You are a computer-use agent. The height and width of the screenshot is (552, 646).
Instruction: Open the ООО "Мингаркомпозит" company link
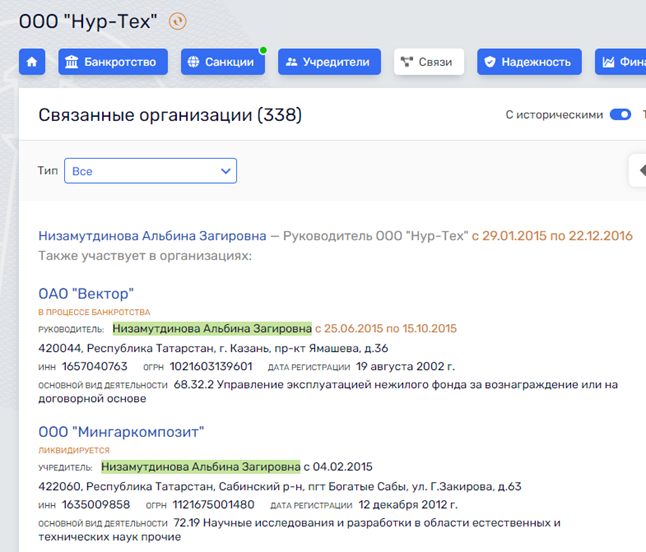coord(121,432)
